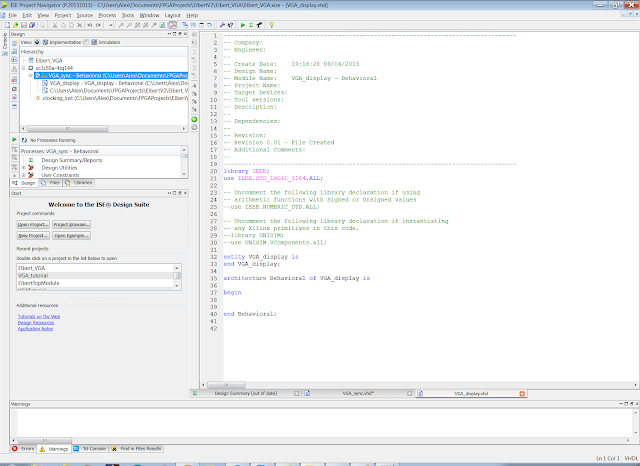Open the Design Resources link
Viewport: 640px width, 466px height.
point(36,323)
